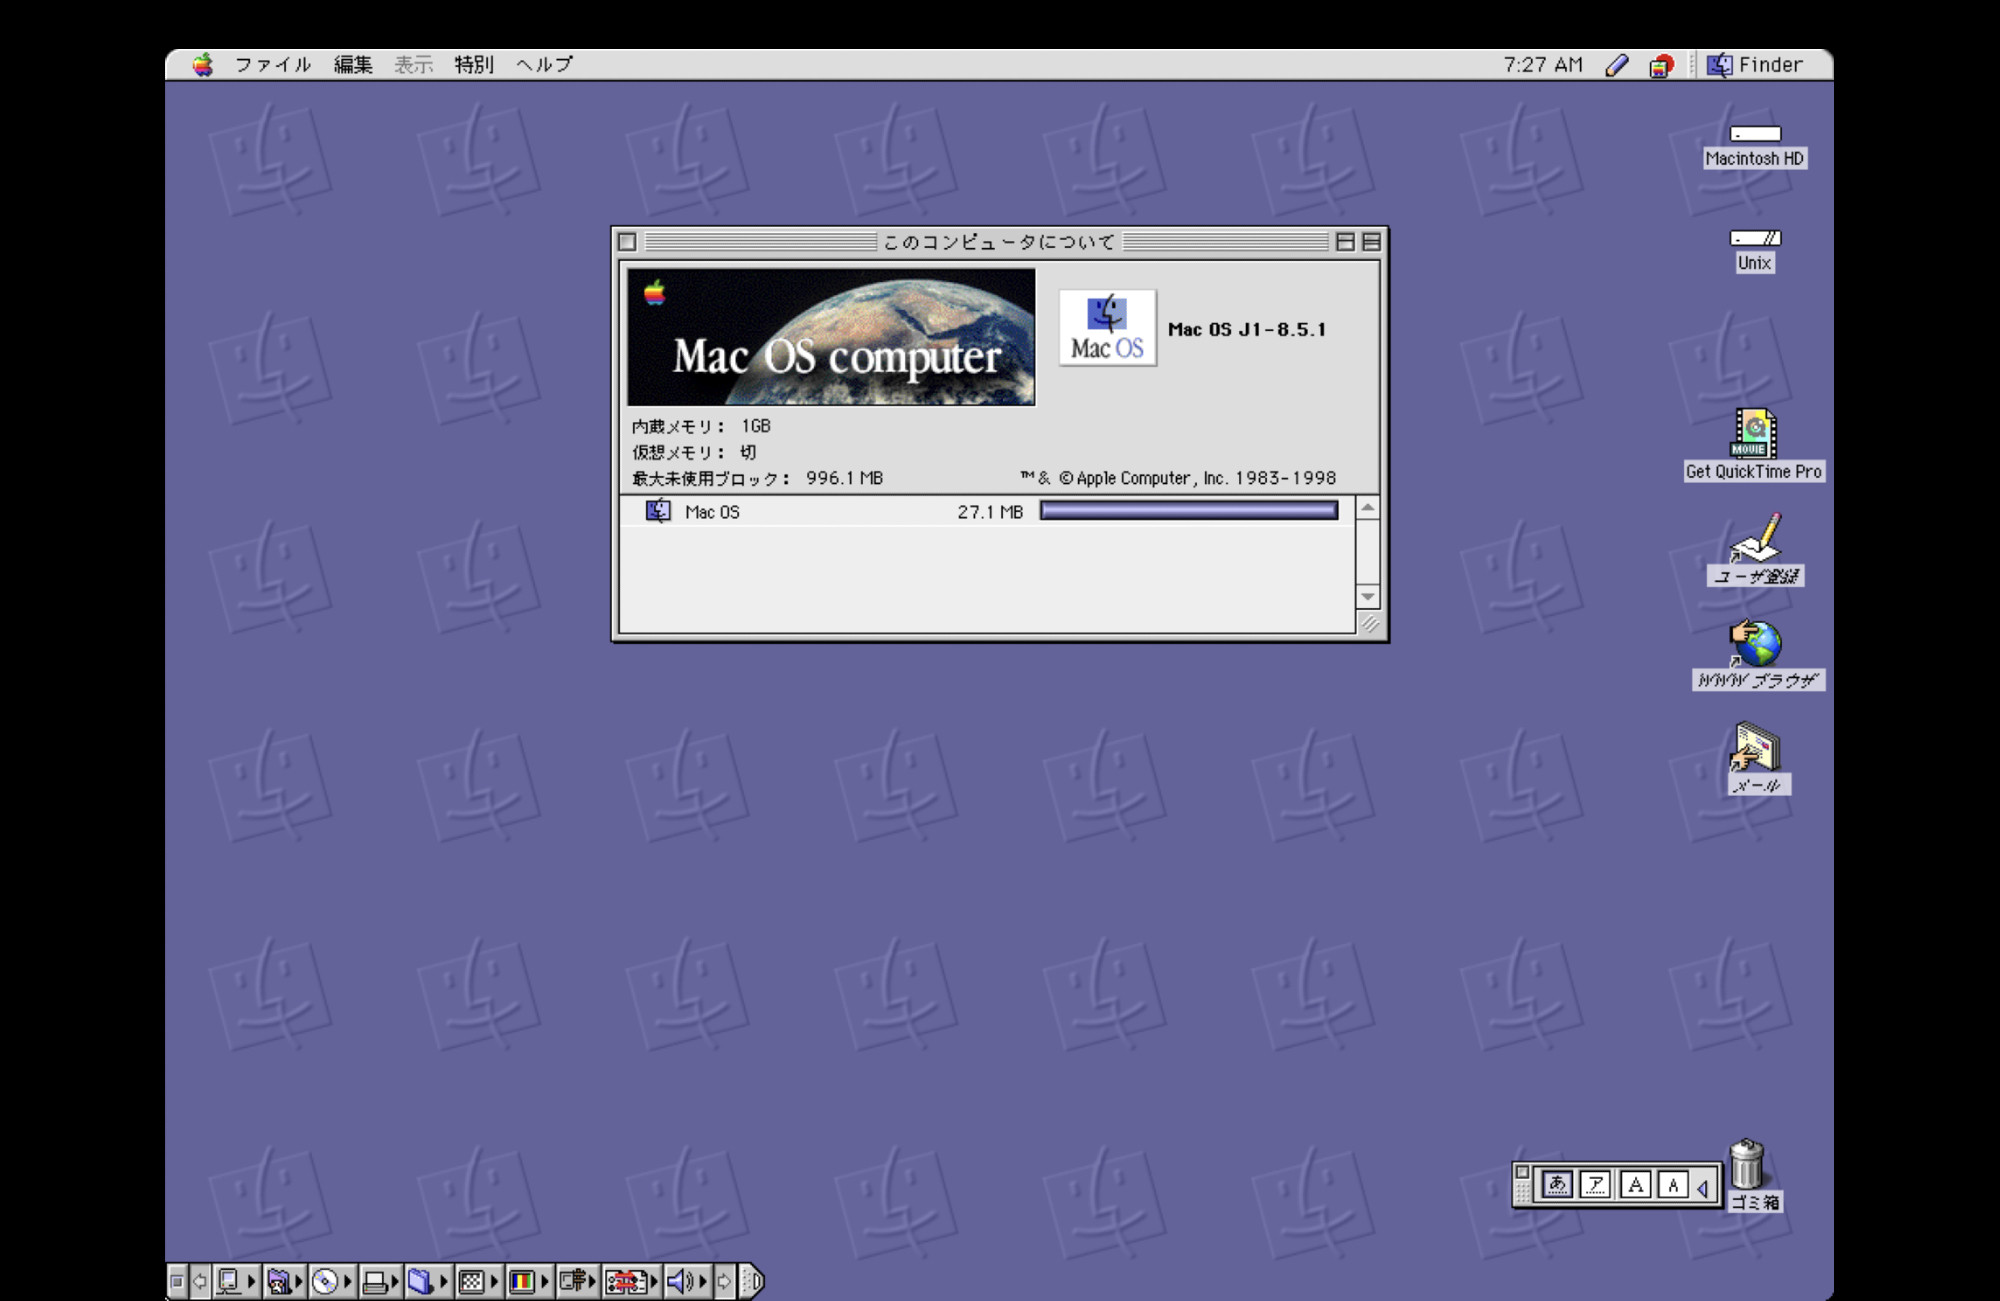2000x1301 pixels.
Task: Switch input to half-width A mode
Action: 1673,1185
